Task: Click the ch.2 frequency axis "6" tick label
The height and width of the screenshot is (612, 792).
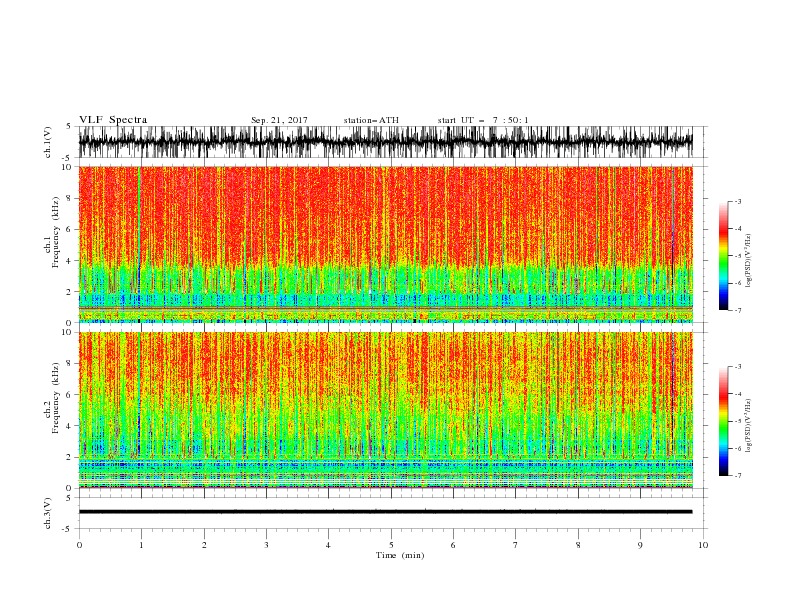Action: (69, 395)
